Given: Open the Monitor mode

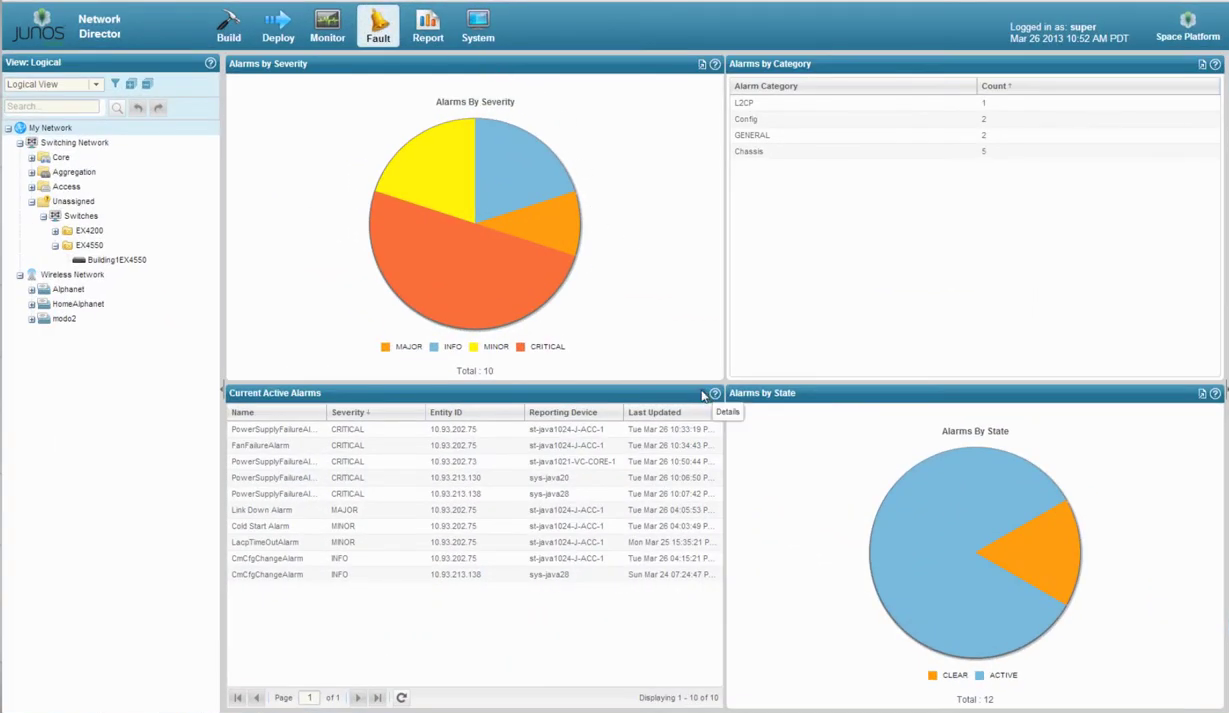Looking at the screenshot, I should point(327,26).
